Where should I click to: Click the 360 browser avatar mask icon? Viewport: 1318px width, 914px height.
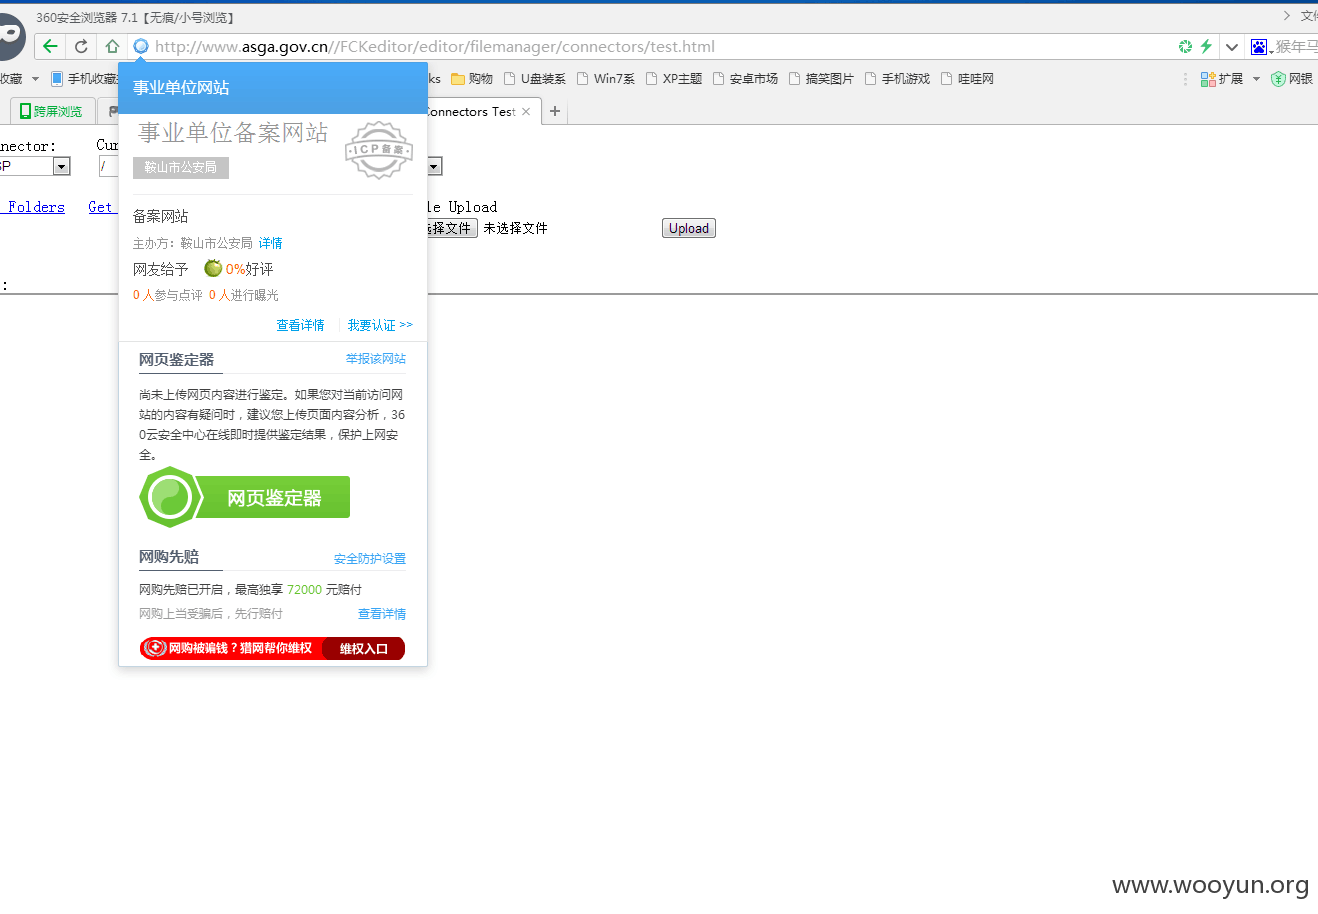tap(10, 38)
